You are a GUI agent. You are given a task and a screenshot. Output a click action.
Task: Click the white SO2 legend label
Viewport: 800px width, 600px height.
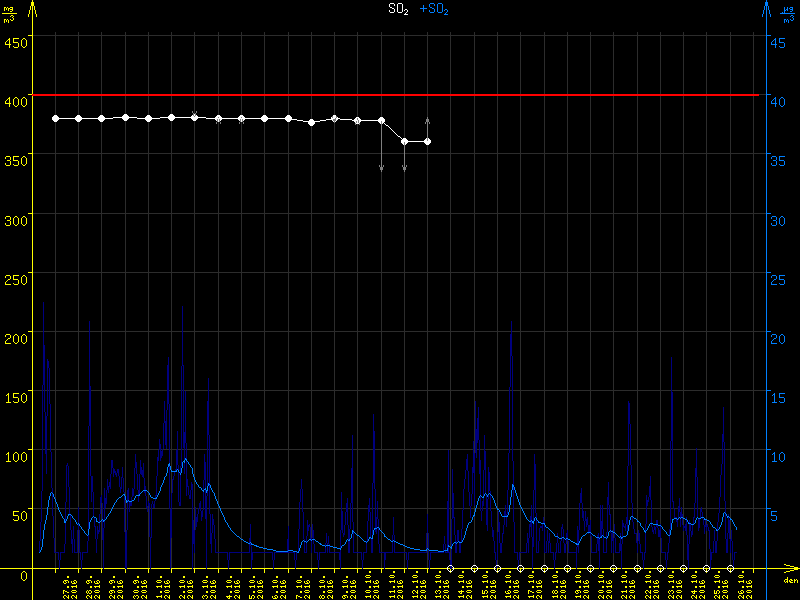(398, 9)
